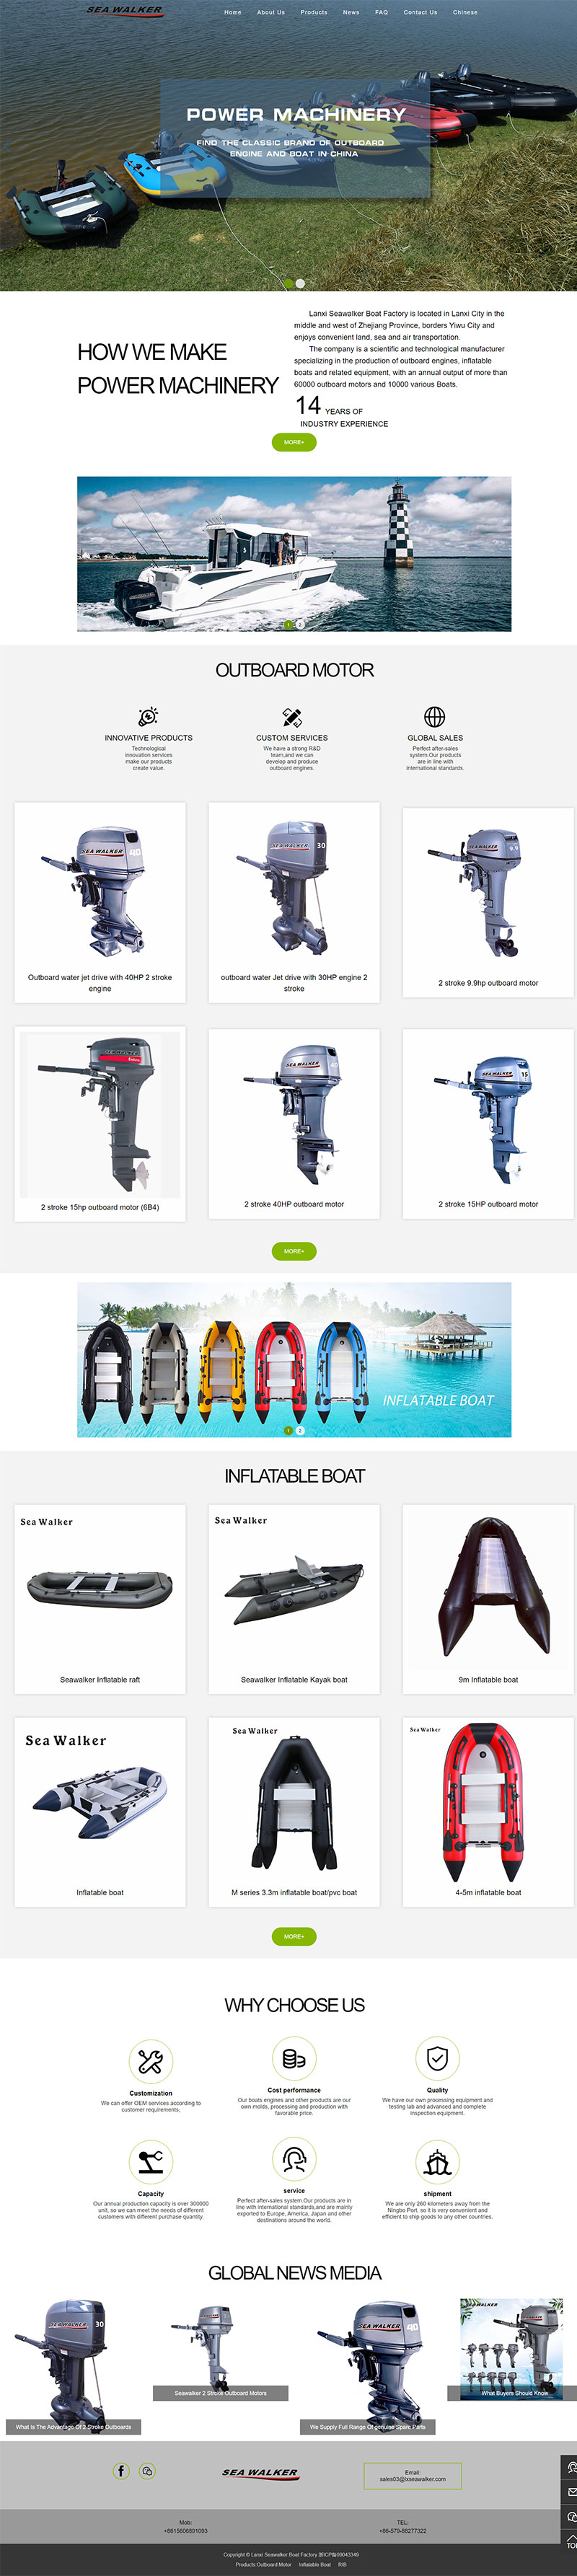Click the Quality shield icon

(x=437, y=2058)
